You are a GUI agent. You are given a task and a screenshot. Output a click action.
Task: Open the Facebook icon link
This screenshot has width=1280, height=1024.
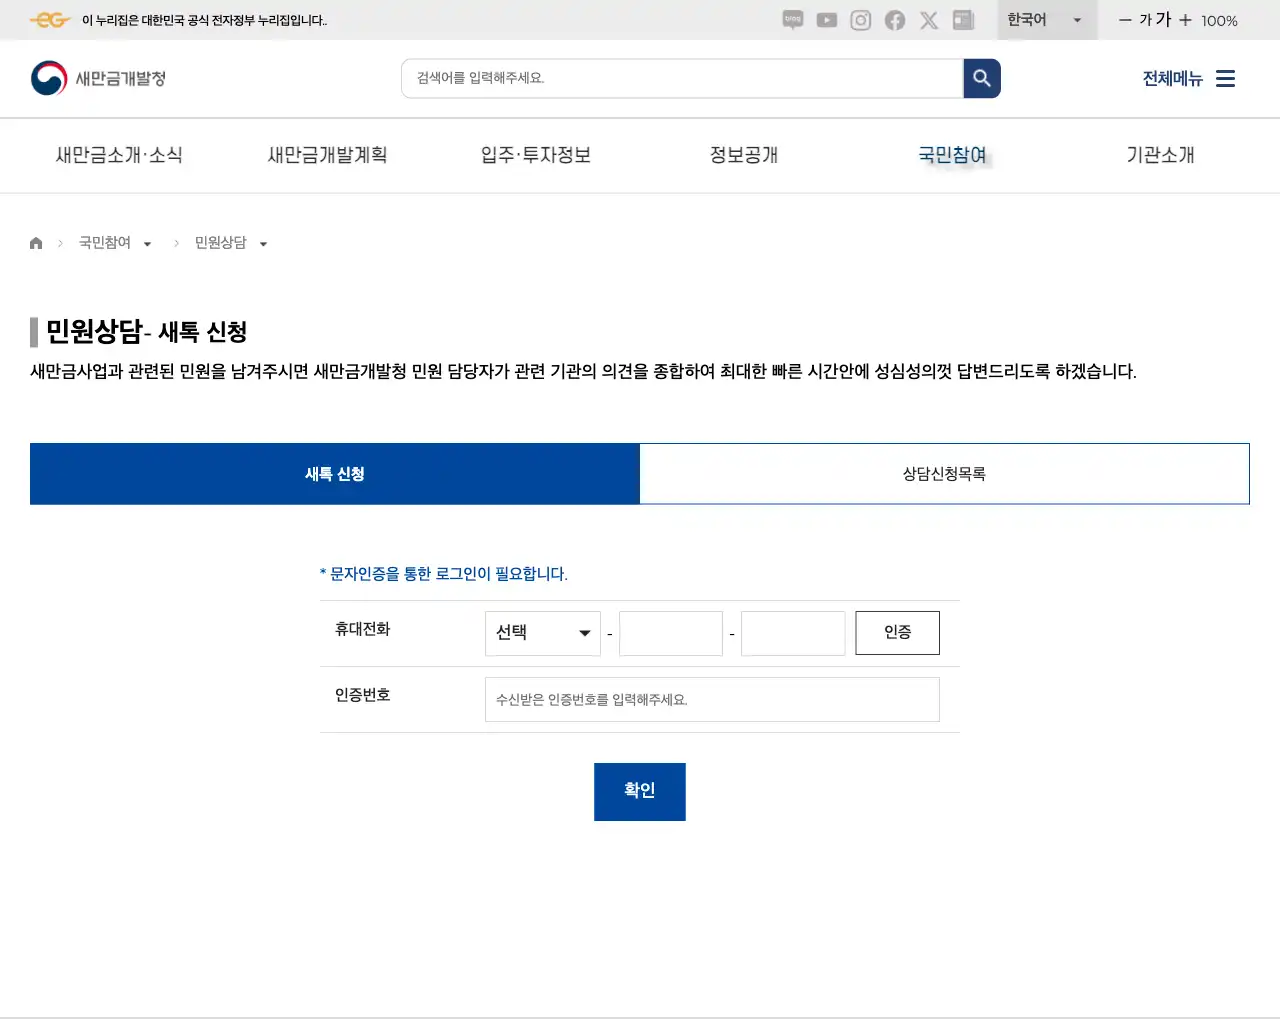[895, 20]
